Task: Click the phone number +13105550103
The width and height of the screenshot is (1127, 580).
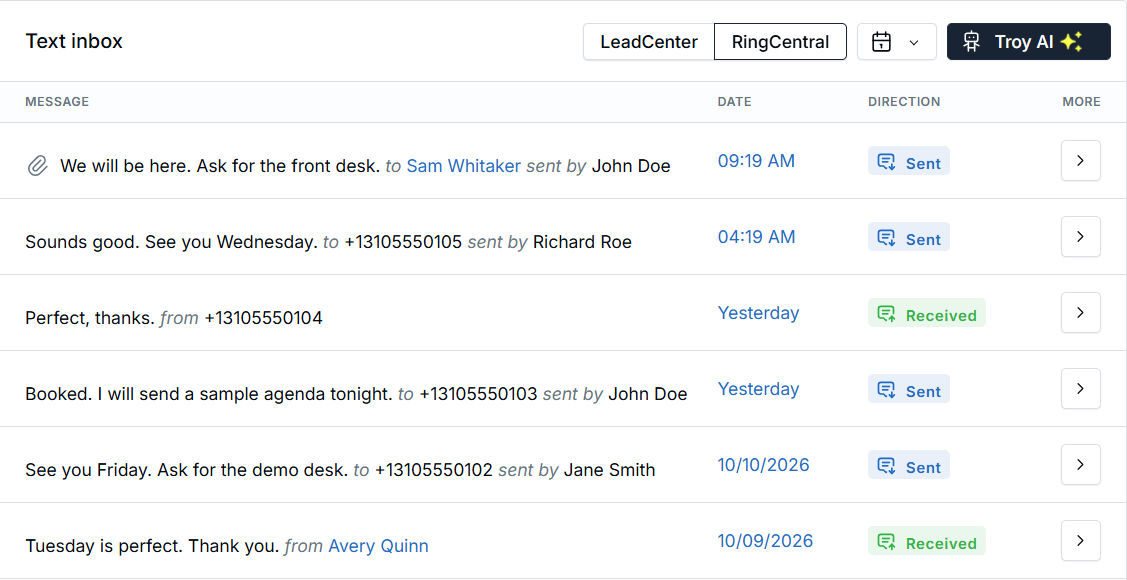Action: click(x=479, y=394)
